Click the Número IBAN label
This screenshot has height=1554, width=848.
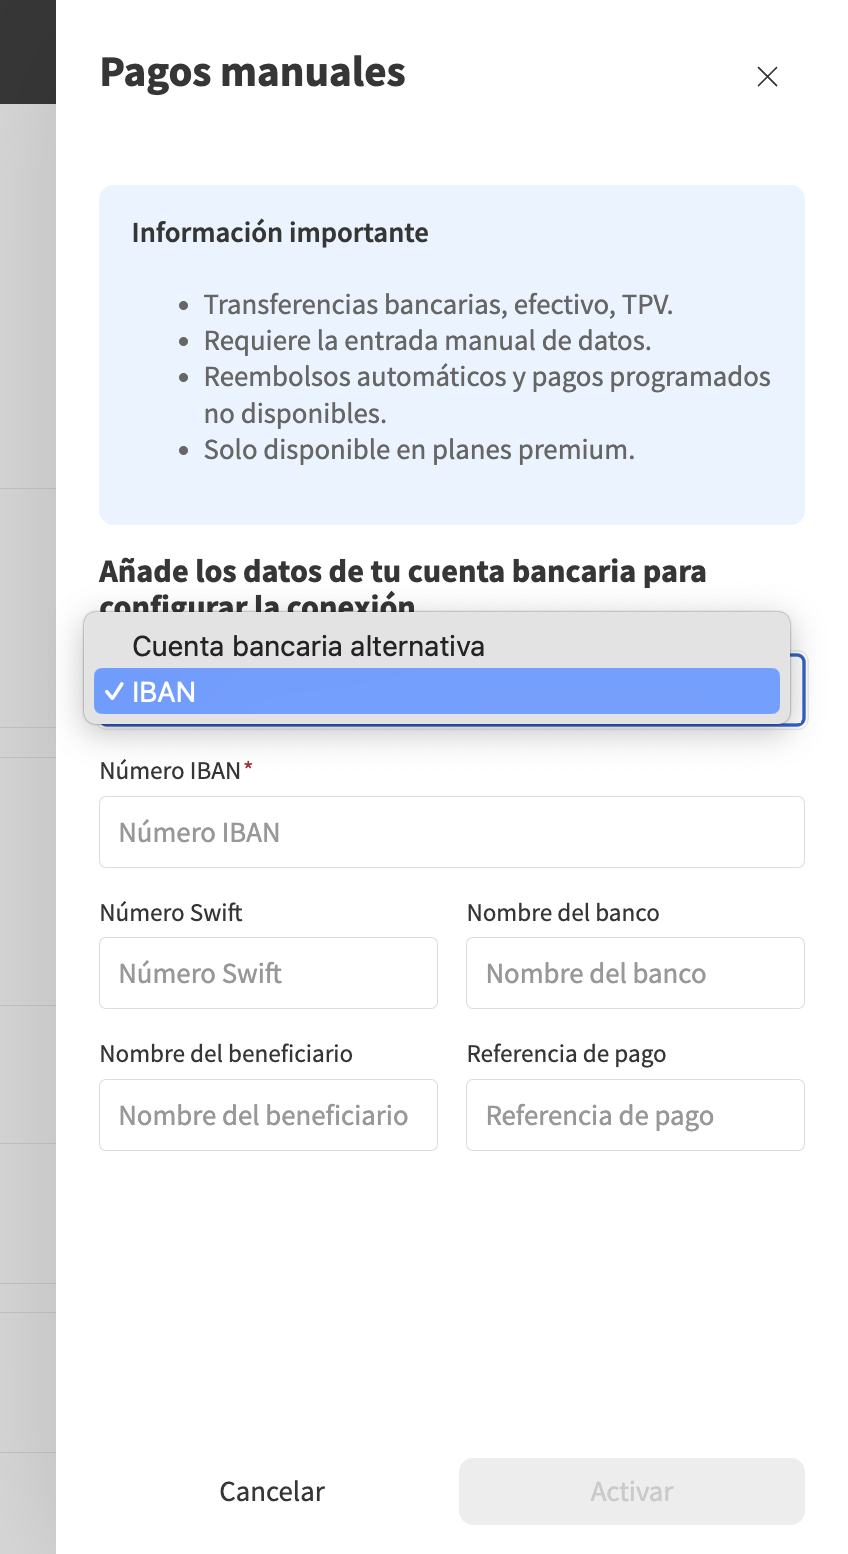(x=167, y=770)
